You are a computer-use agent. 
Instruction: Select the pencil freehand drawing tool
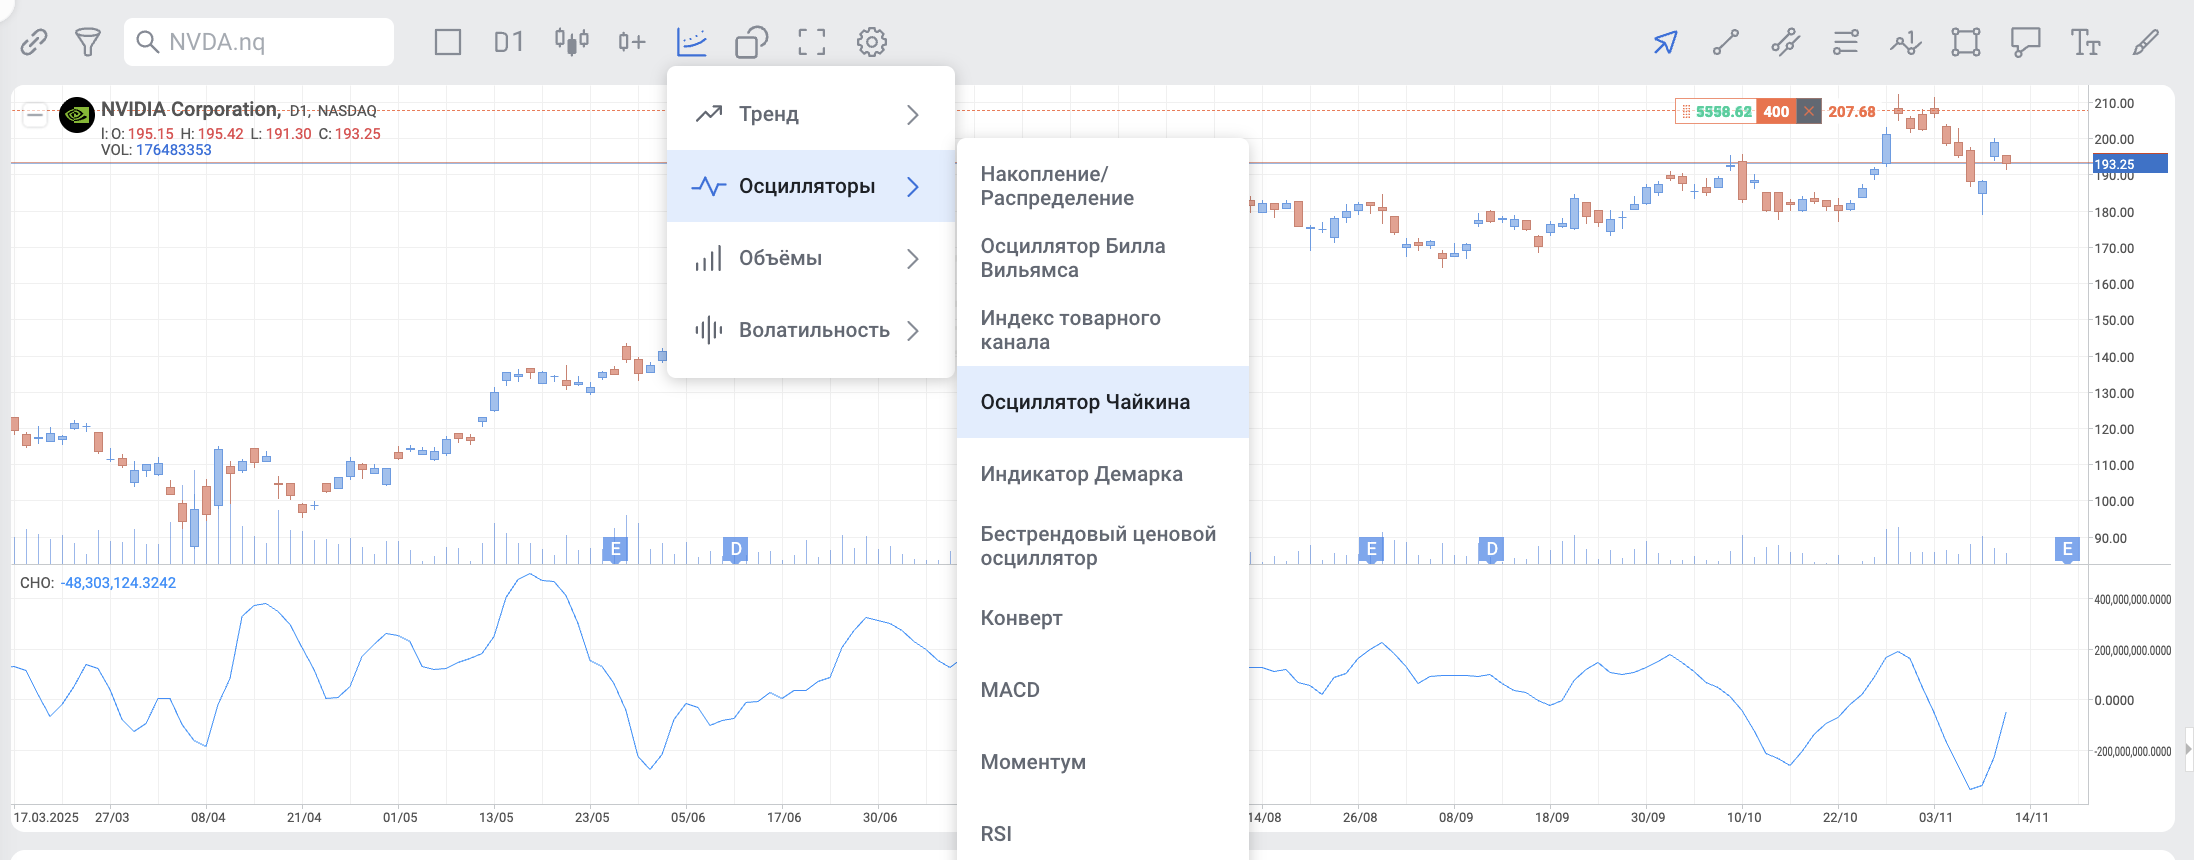(x=2146, y=42)
